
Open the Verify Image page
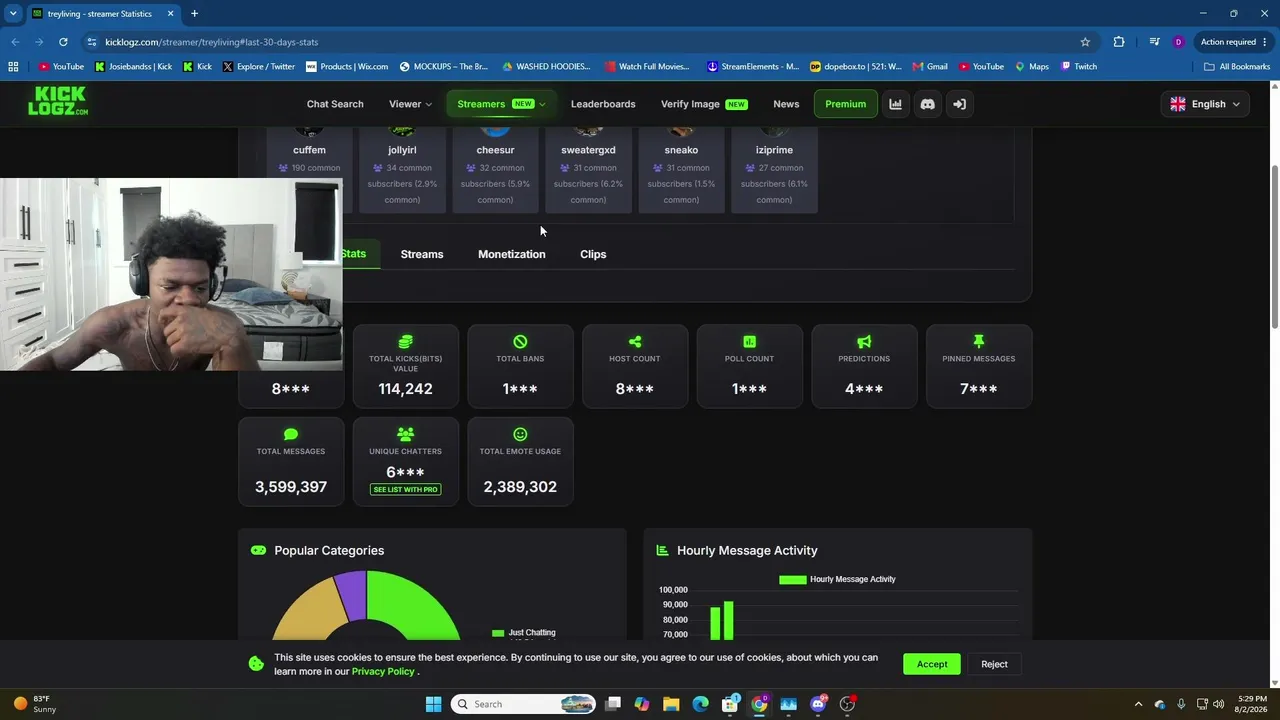[x=704, y=104]
